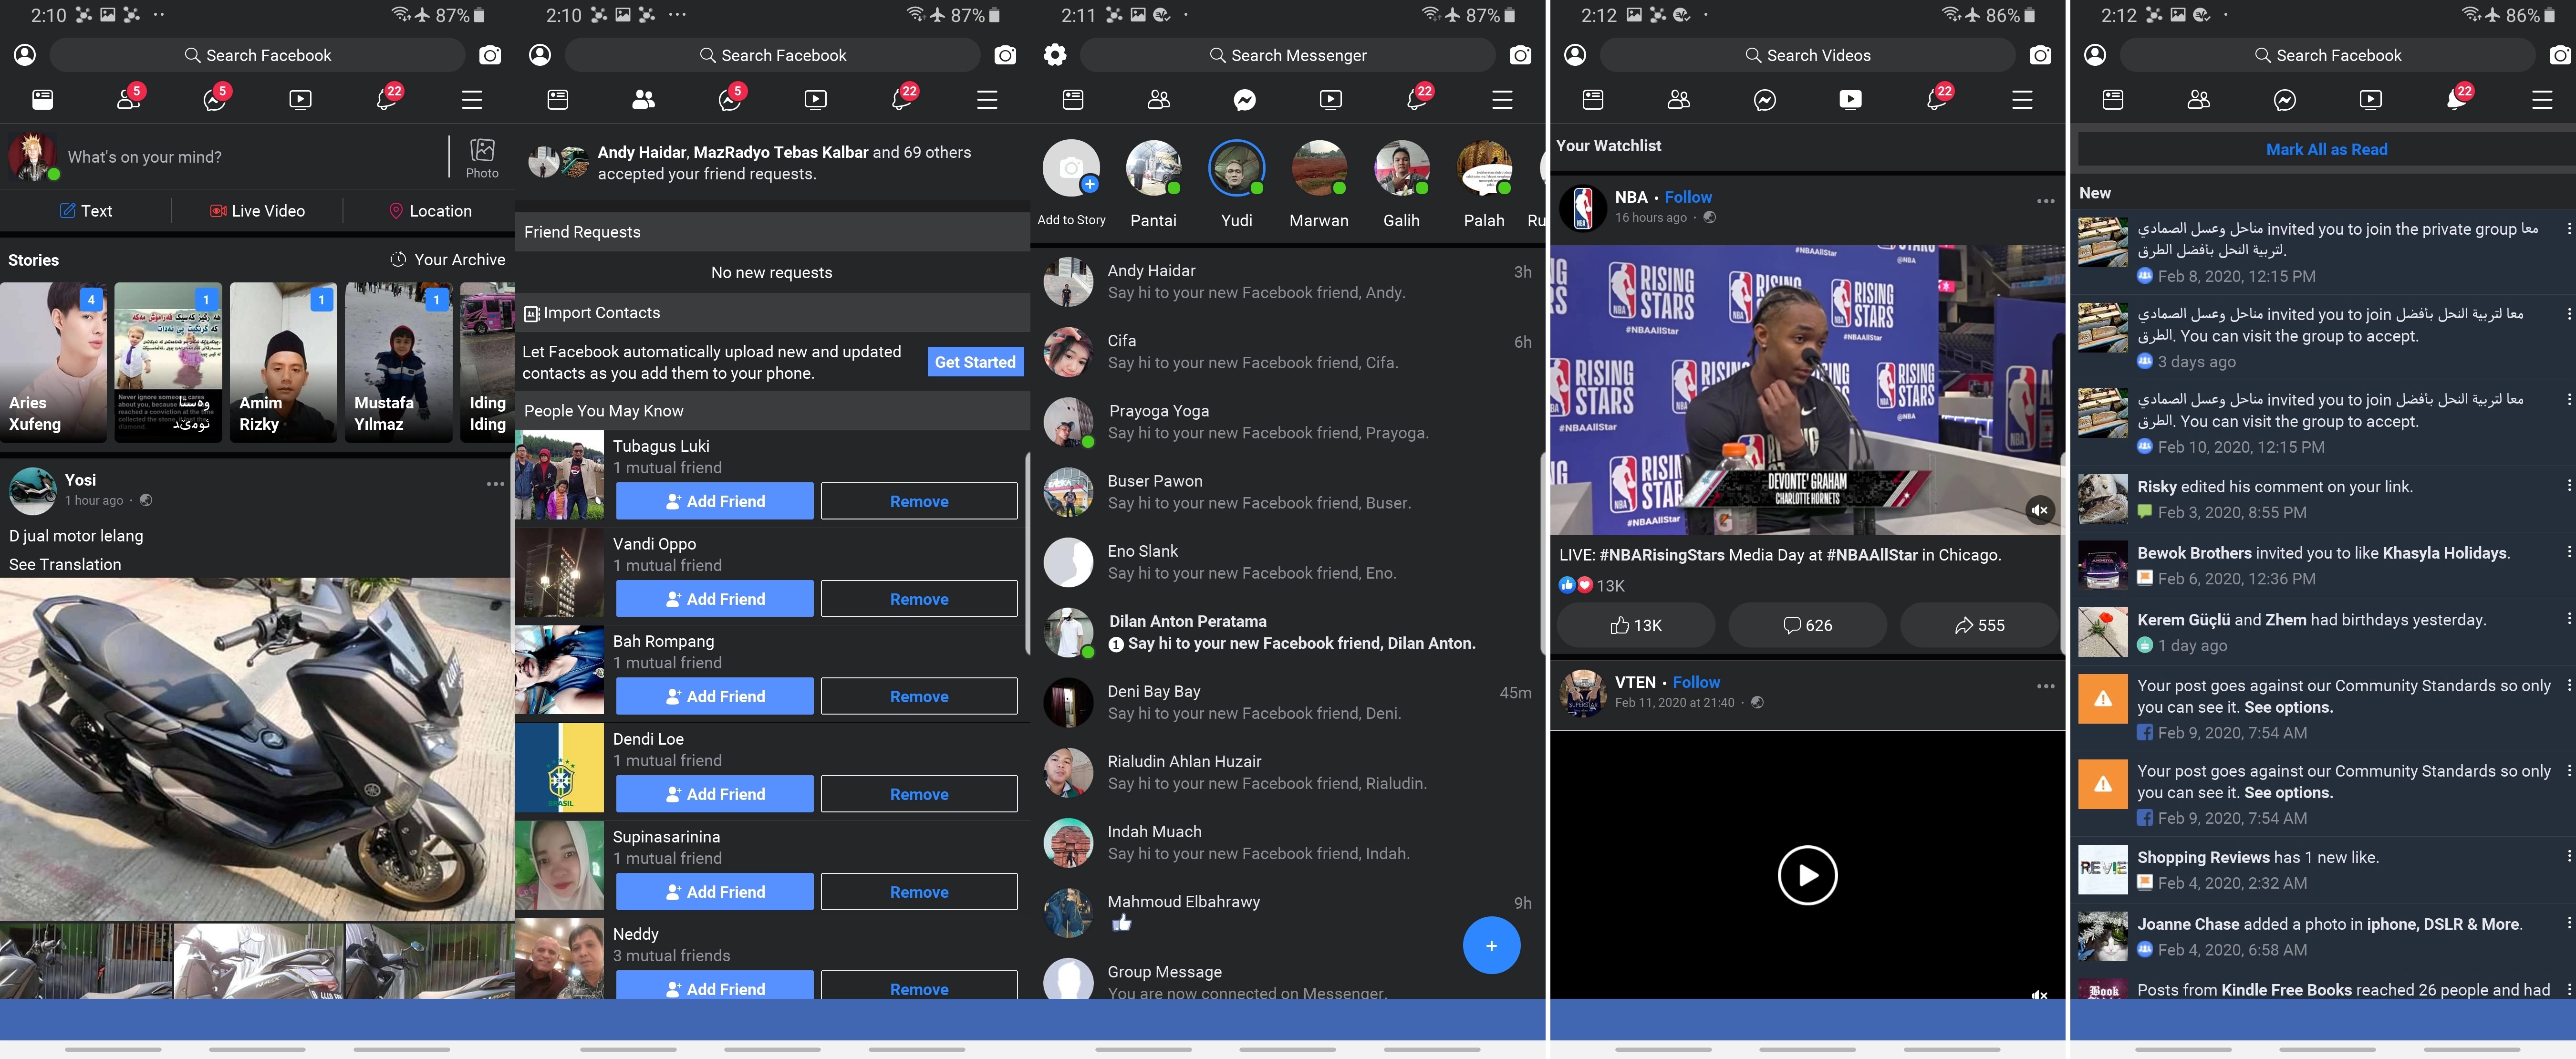
Task: Tap the Search Messenger field
Action: [x=1287, y=55]
